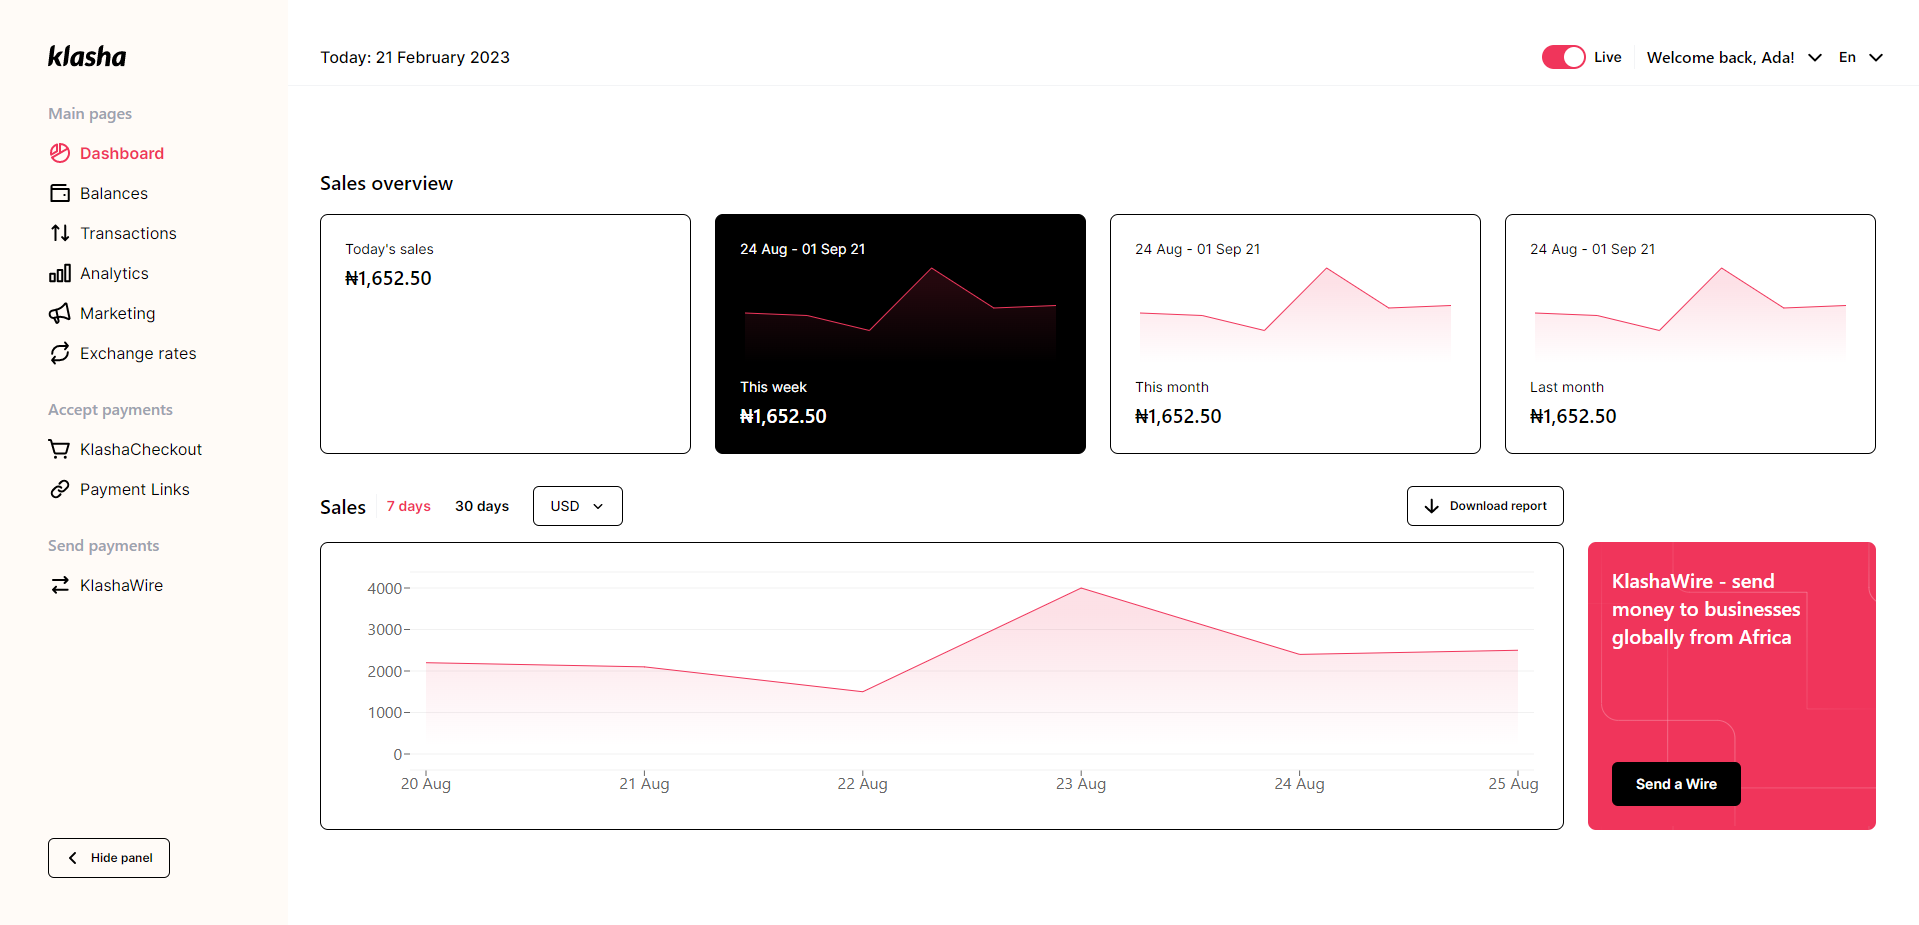
Task: Toggle the Live mode switch off
Action: (x=1562, y=57)
